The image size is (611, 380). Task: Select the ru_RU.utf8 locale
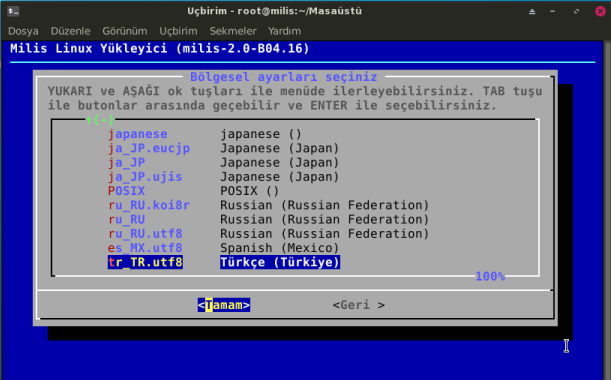coord(145,234)
